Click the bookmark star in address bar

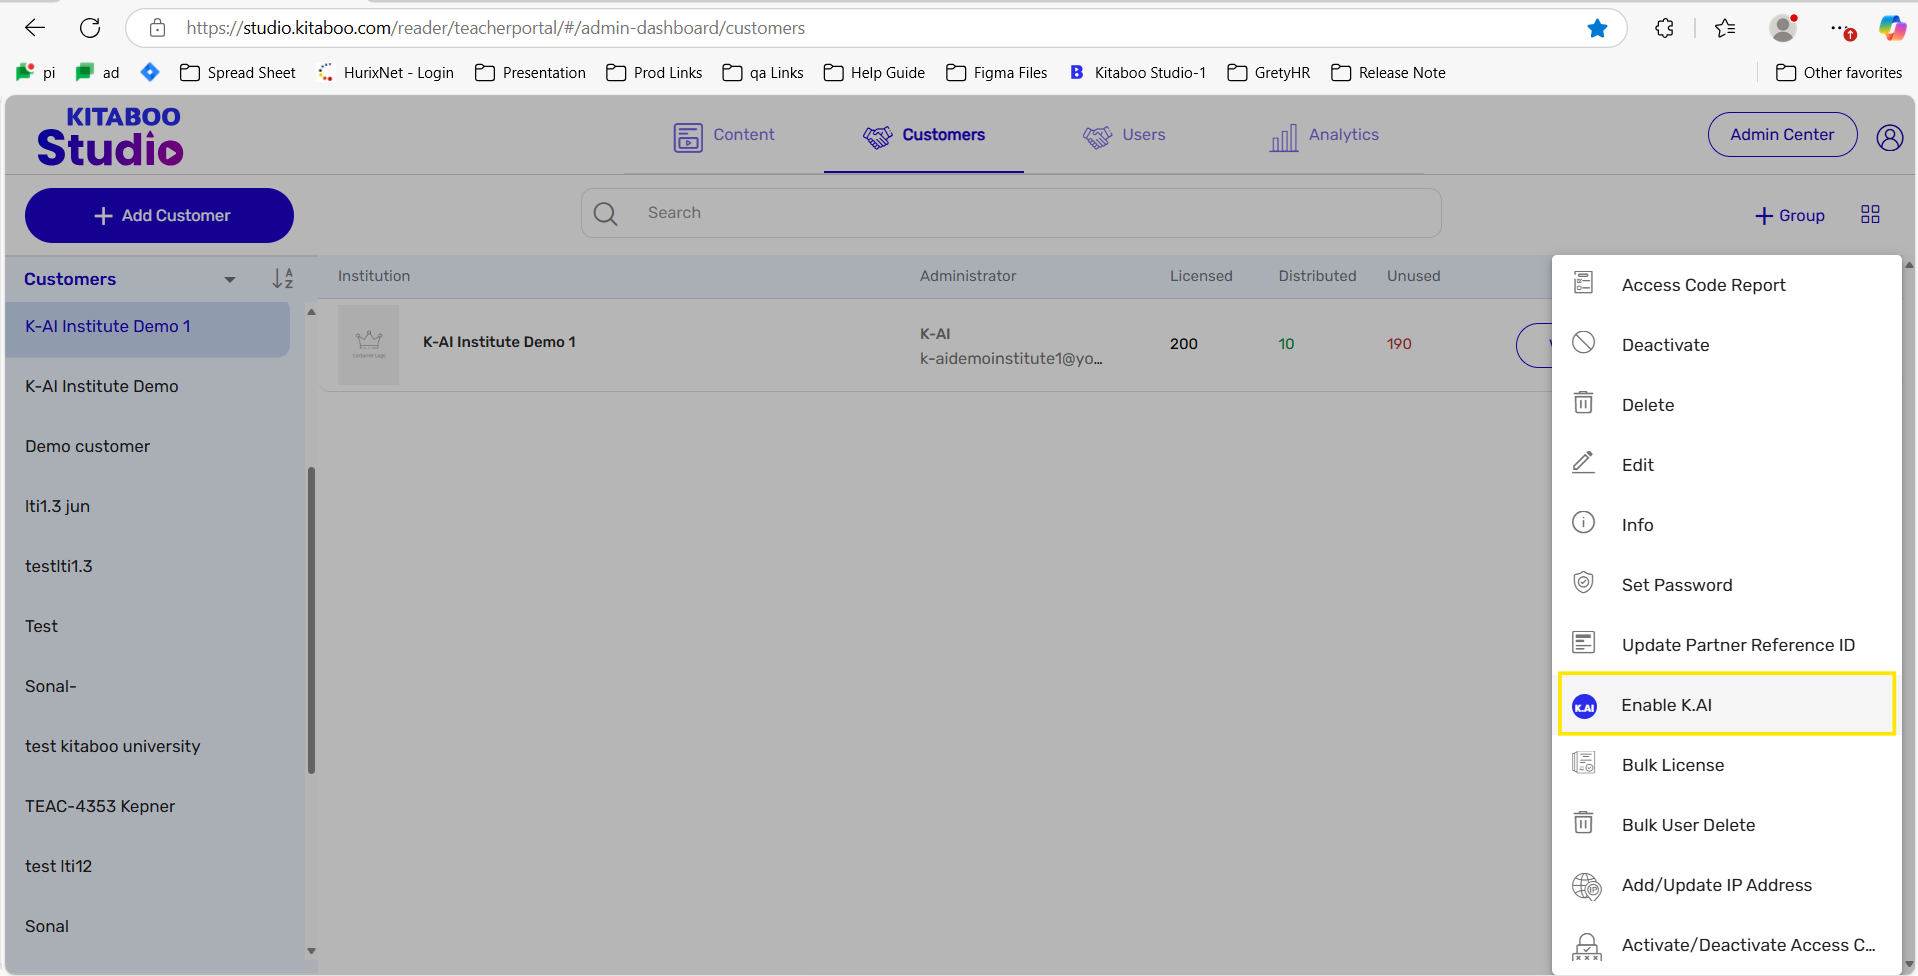(x=1597, y=28)
